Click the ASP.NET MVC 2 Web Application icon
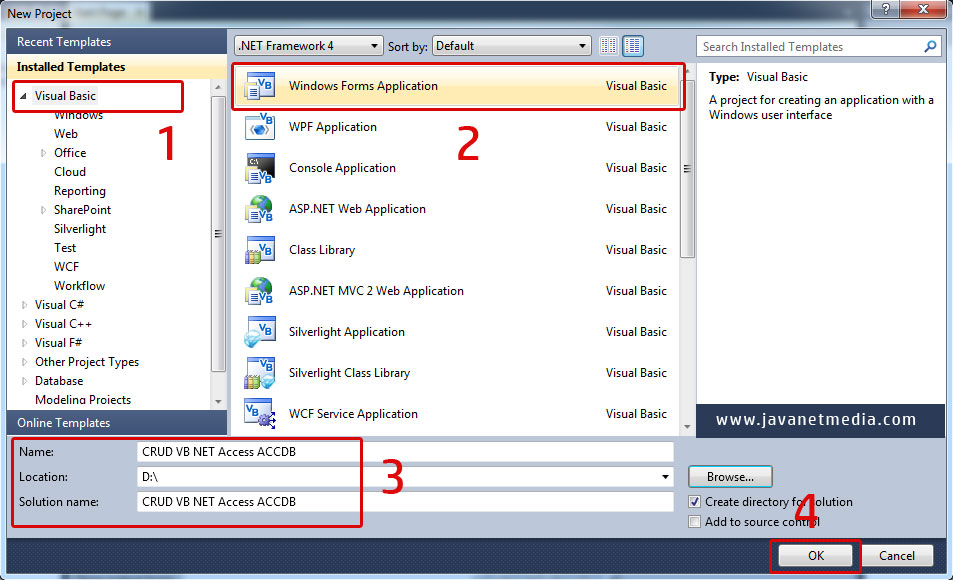The image size is (953, 580). [x=260, y=291]
